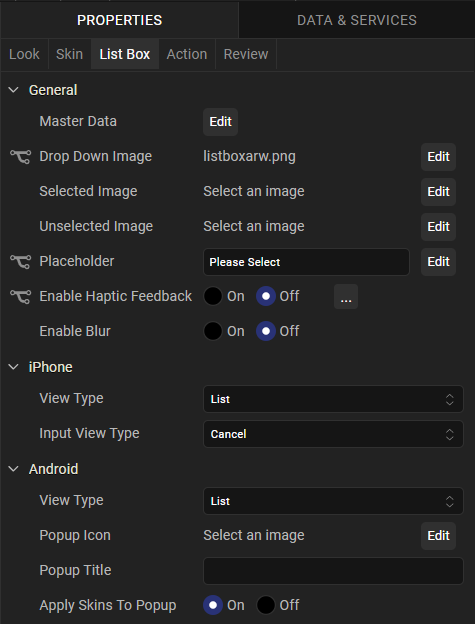Edit the Popup Icon image

coord(438,536)
